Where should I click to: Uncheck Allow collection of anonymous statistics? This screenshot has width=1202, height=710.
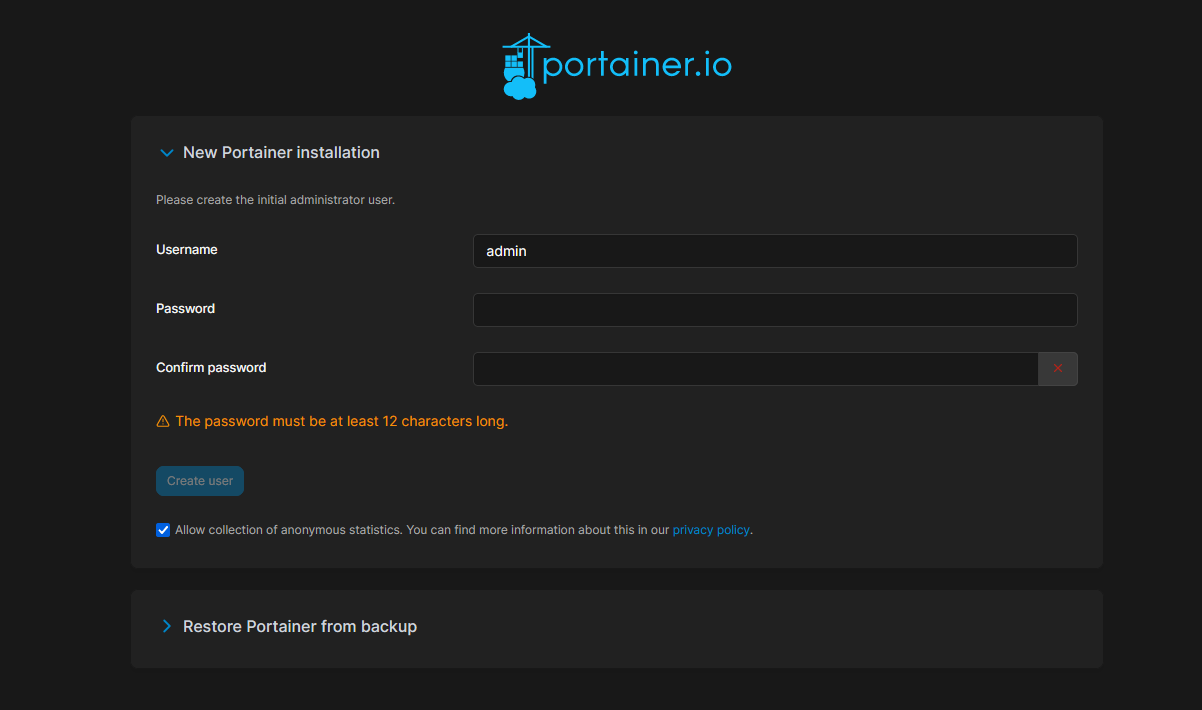pos(163,530)
